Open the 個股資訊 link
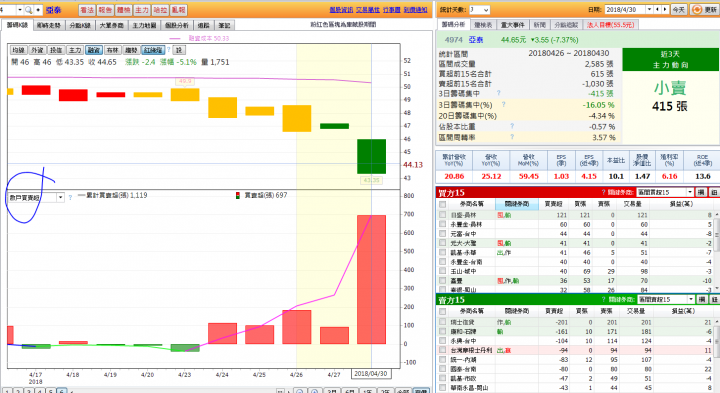Image resolution: width=720 pixels, height=393 pixels. tap(341, 10)
